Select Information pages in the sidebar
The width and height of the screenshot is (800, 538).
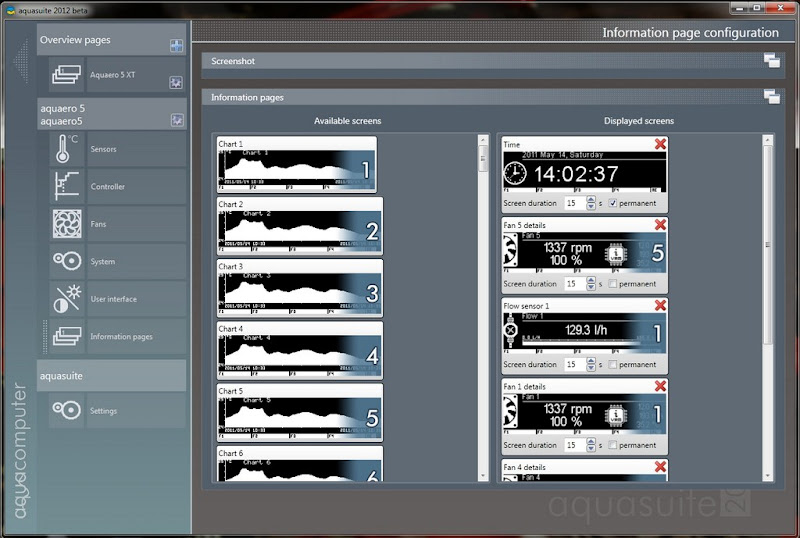[136, 336]
